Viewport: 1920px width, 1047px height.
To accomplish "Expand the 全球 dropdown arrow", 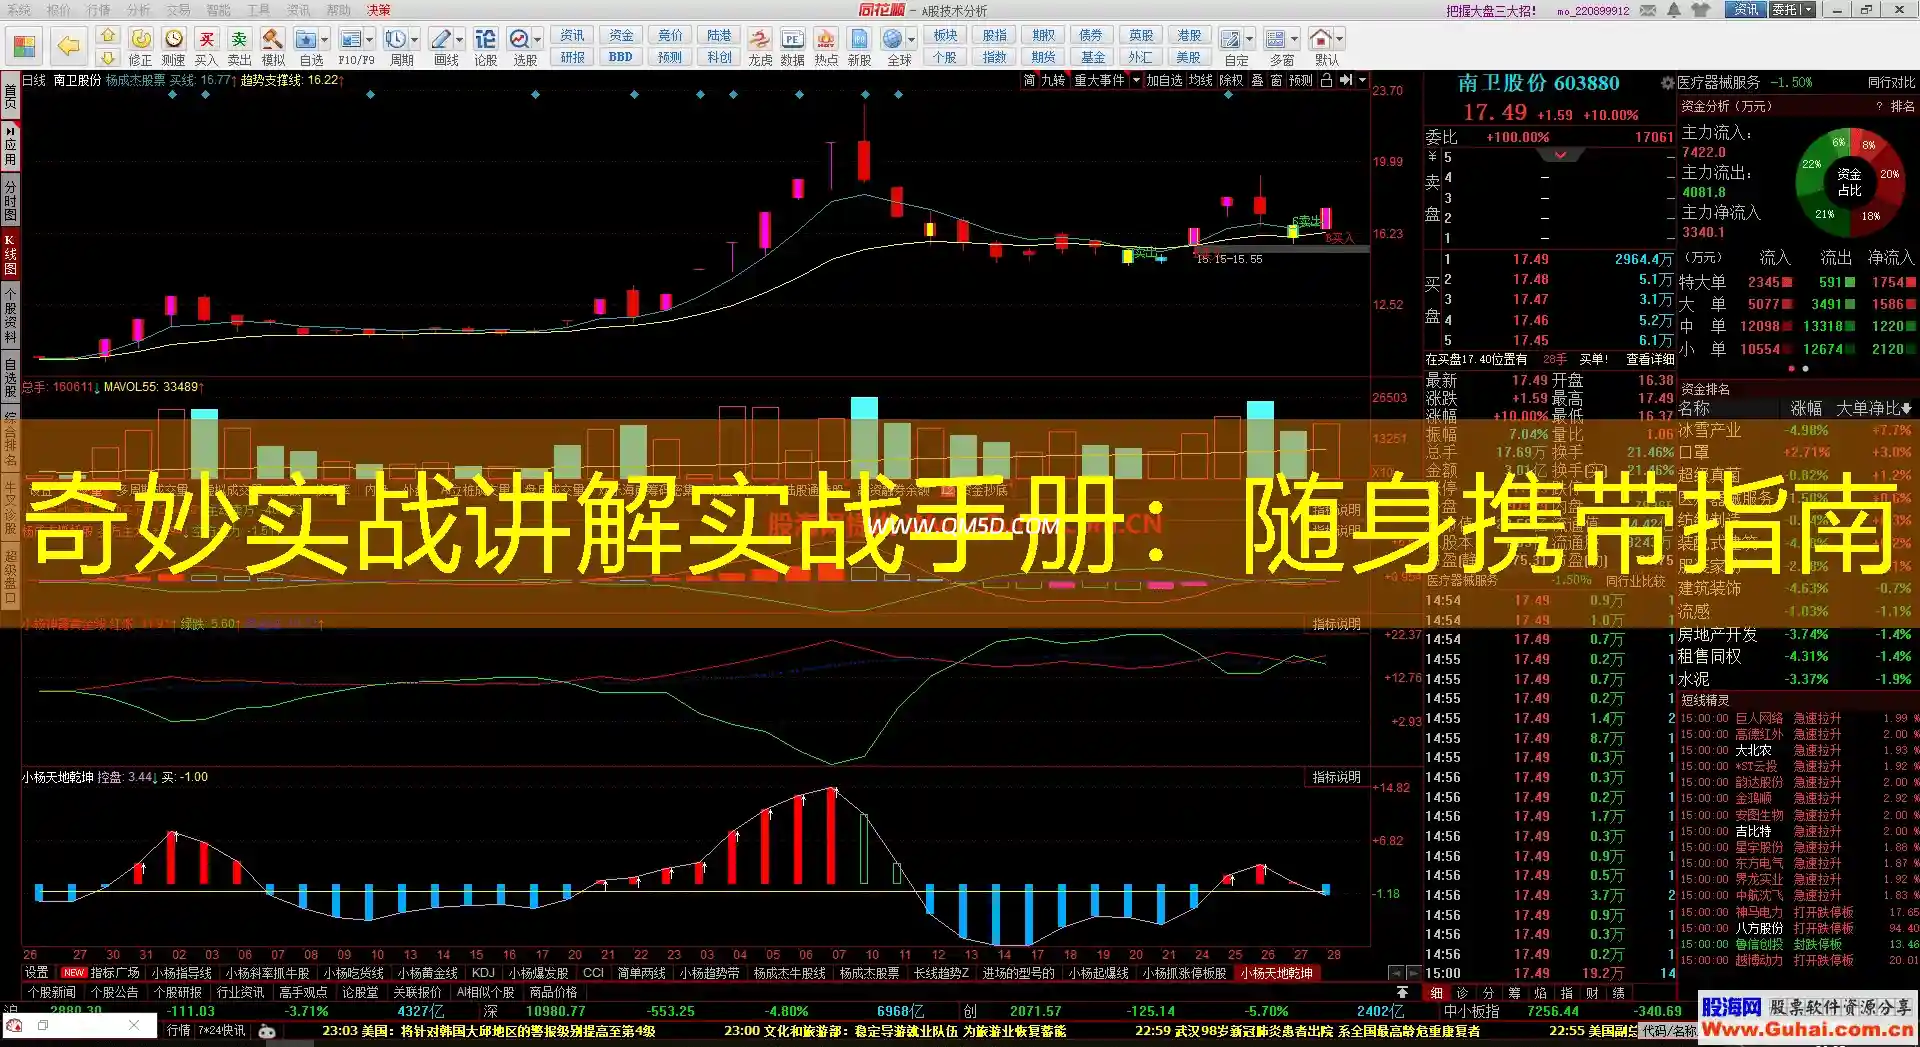I will pos(911,39).
